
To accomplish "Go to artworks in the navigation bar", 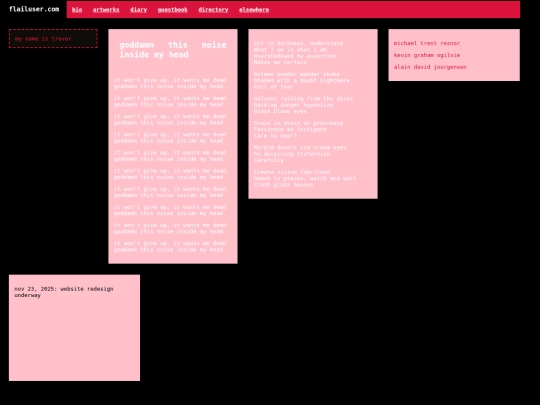I will 106,10.
